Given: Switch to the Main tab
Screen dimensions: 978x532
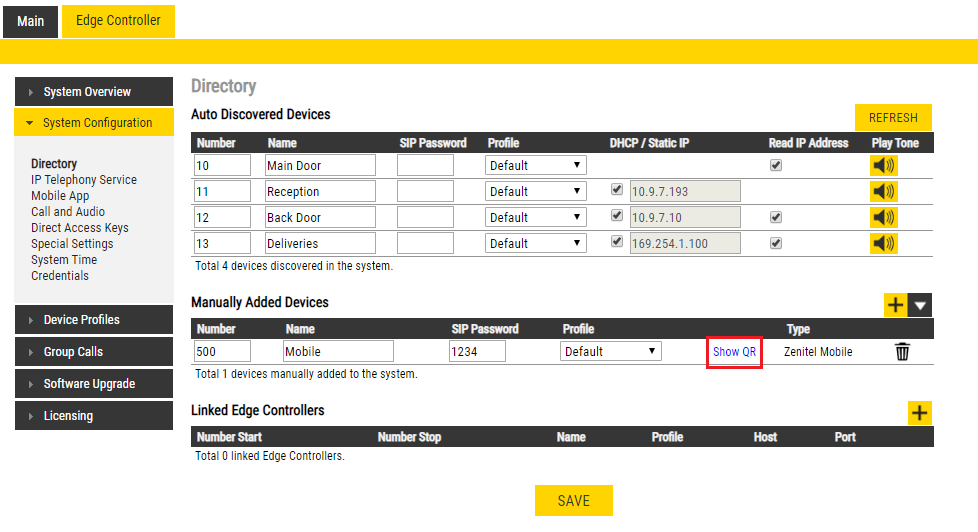Looking at the screenshot, I should pyautogui.click(x=30, y=20).
